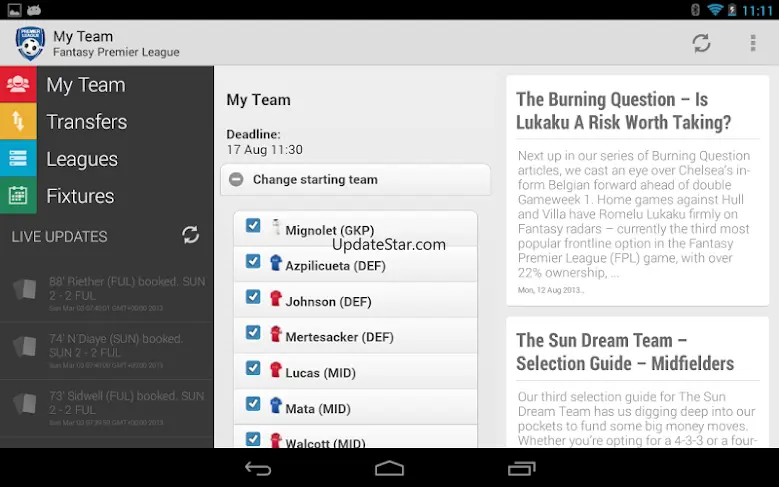Click Mignolet's goalkeeper shirt icon
The height and width of the screenshot is (487, 779).
(276, 227)
